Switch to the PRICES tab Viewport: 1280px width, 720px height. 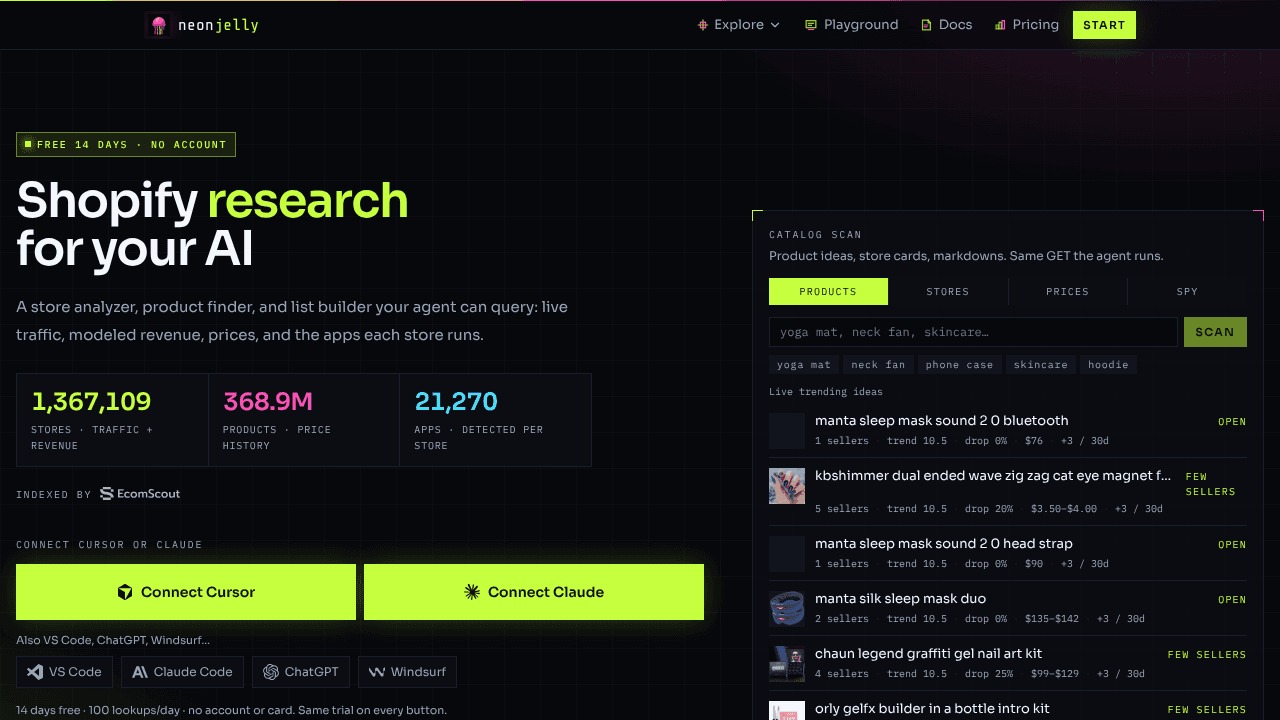click(x=1068, y=292)
